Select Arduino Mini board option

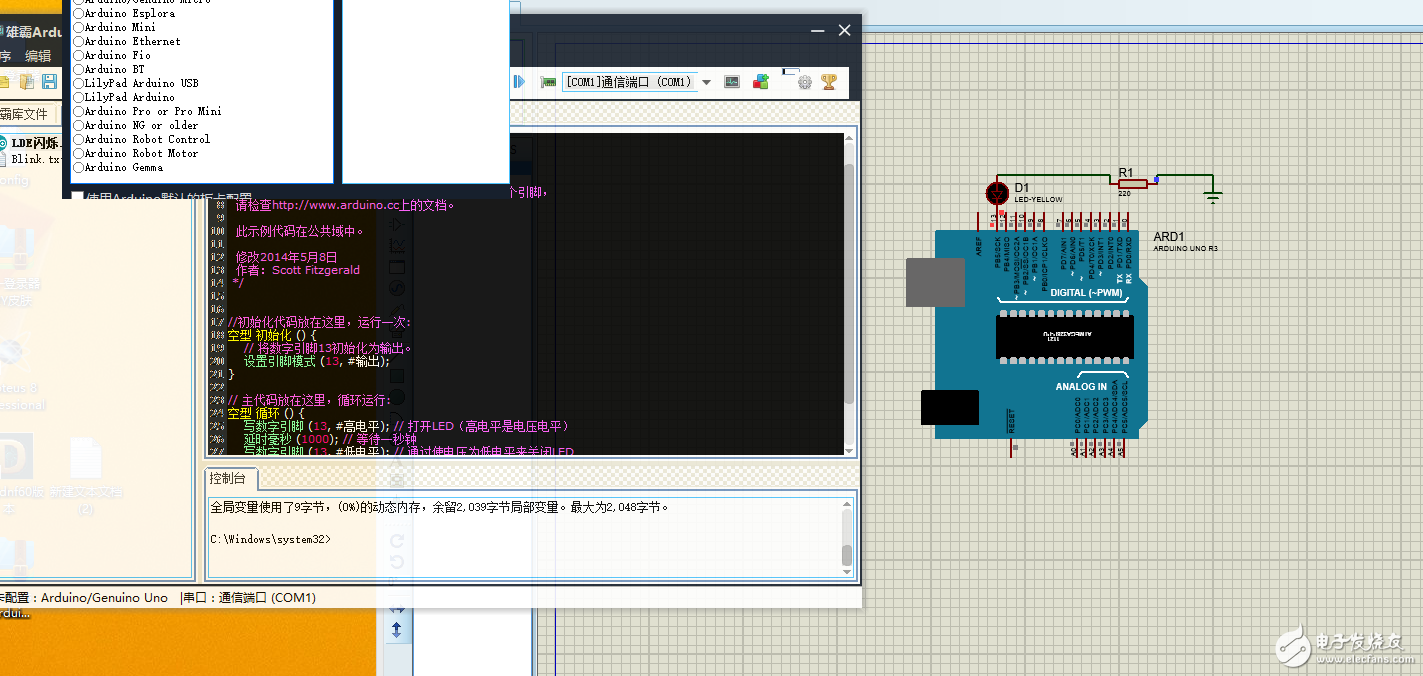point(114,28)
